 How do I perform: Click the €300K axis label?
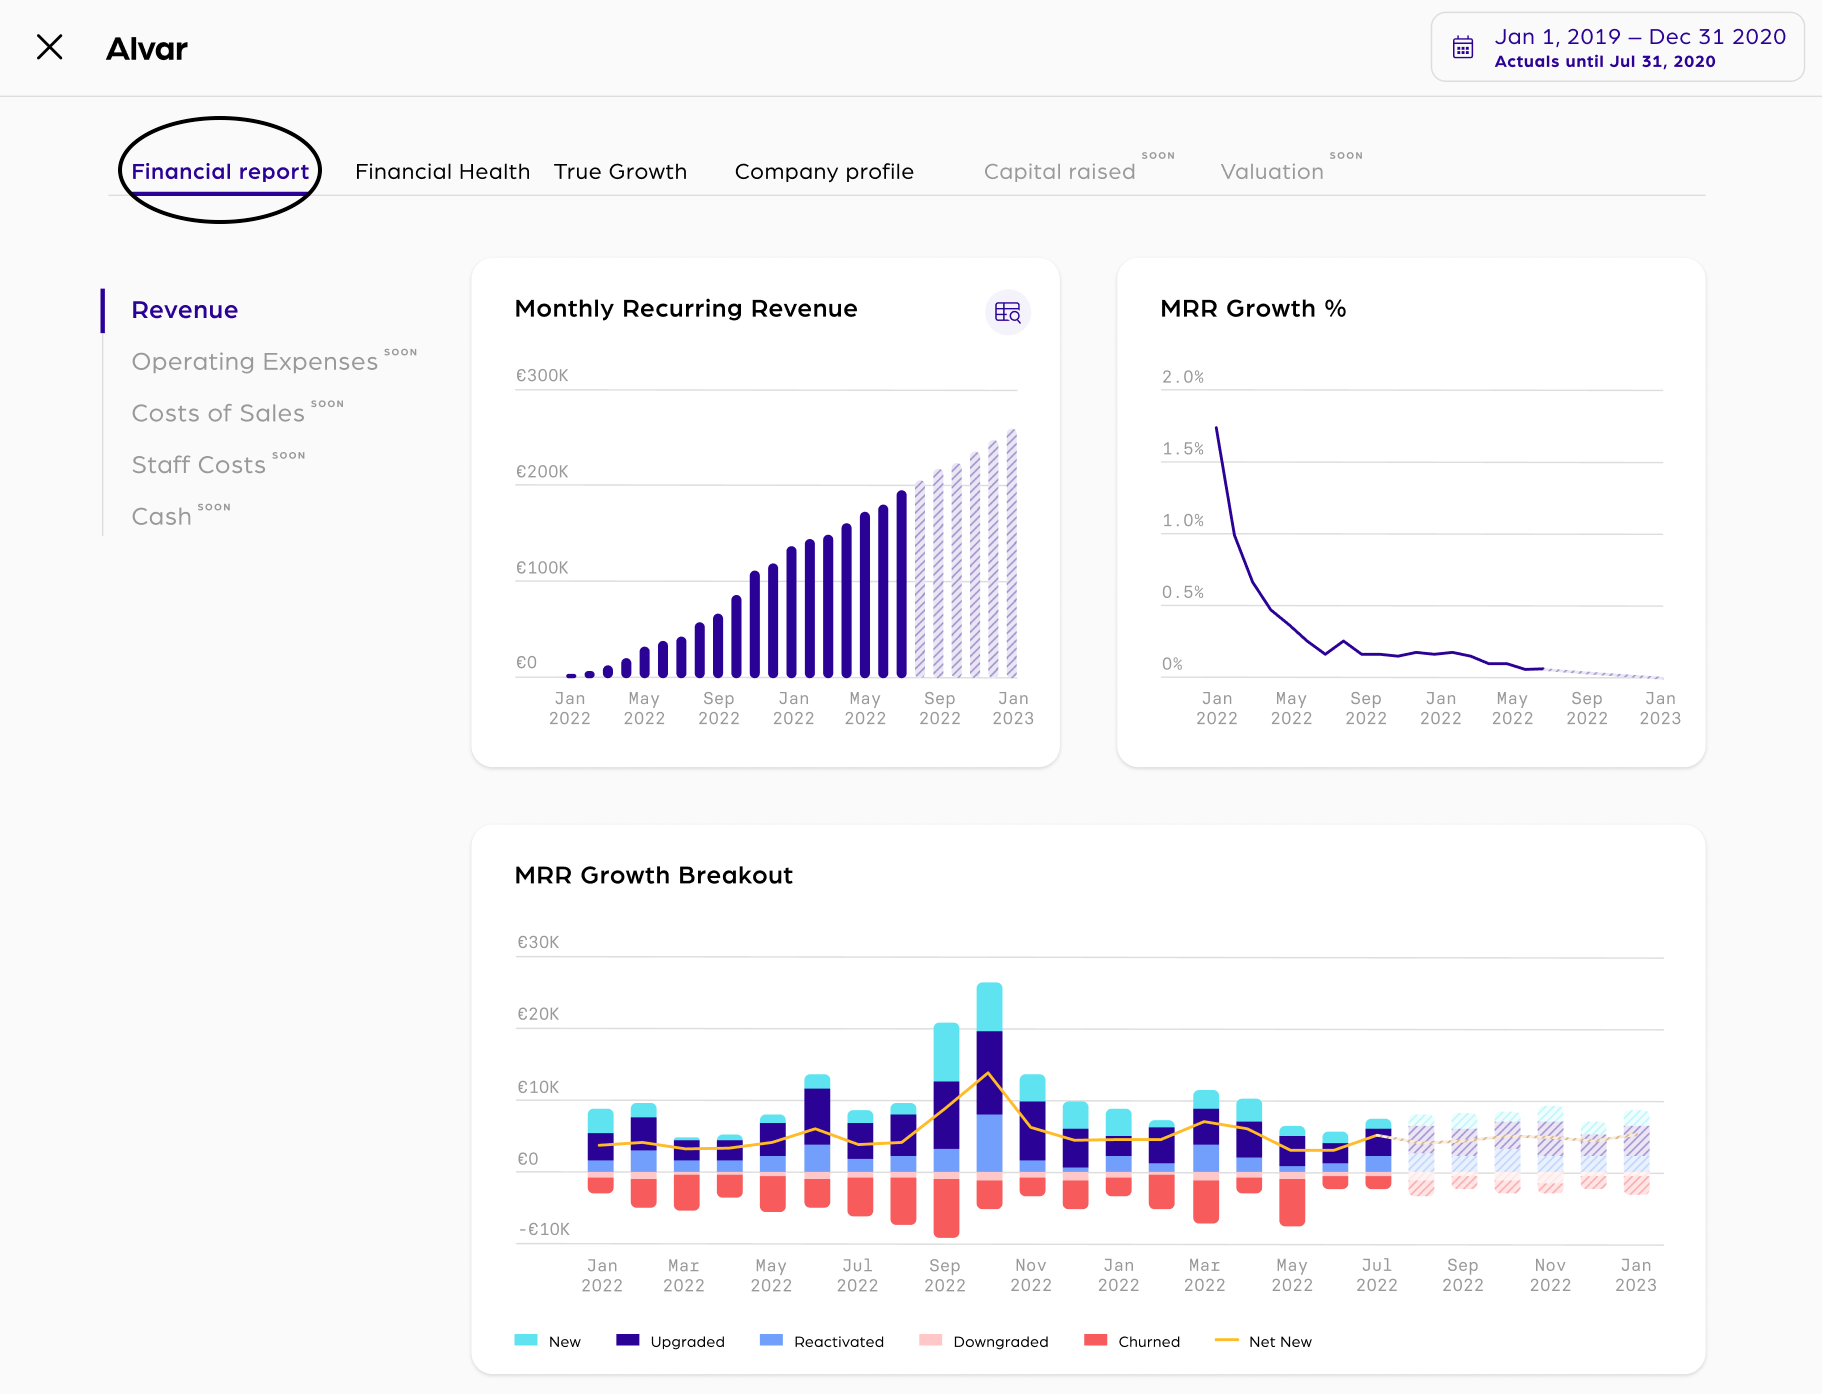(x=542, y=375)
